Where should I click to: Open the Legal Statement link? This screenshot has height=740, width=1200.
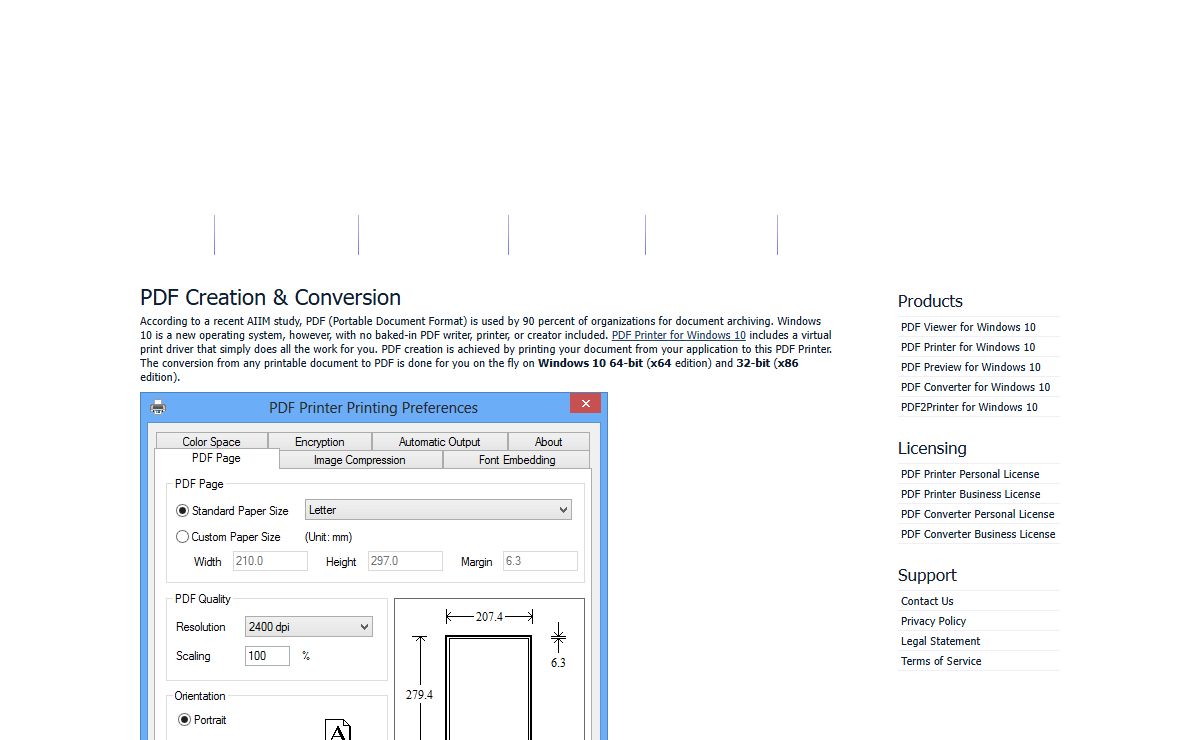click(940, 641)
